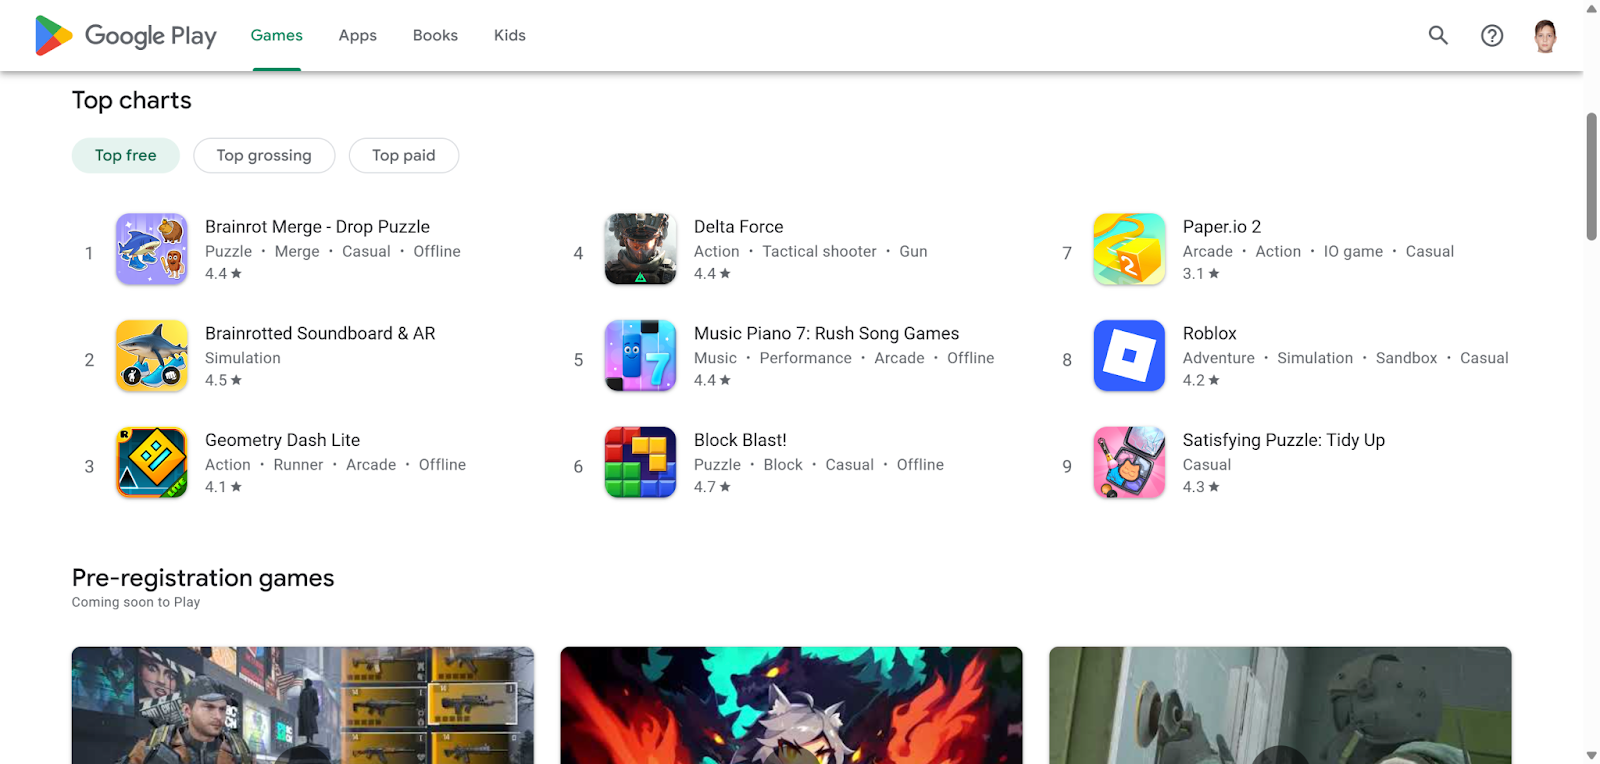
Task: Open the pre-registration soldier at door thumbnail
Action: [1280, 705]
